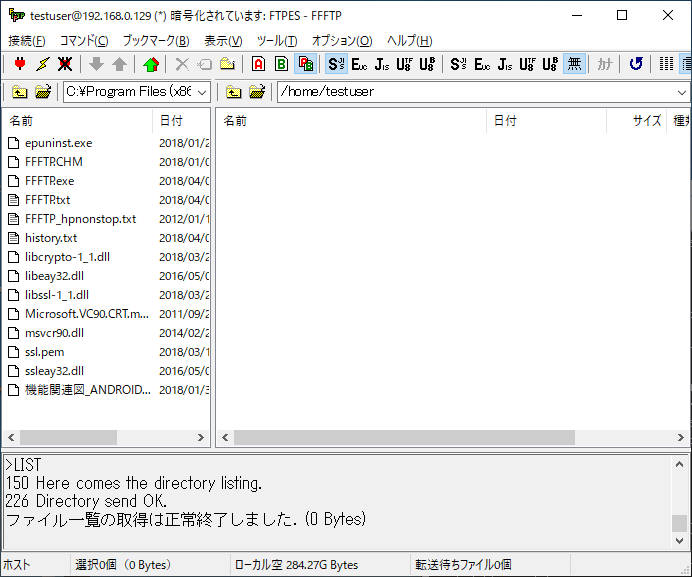Select UTF-8 BOM button in host kanji group
This screenshot has height=577, width=692.
click(427, 64)
